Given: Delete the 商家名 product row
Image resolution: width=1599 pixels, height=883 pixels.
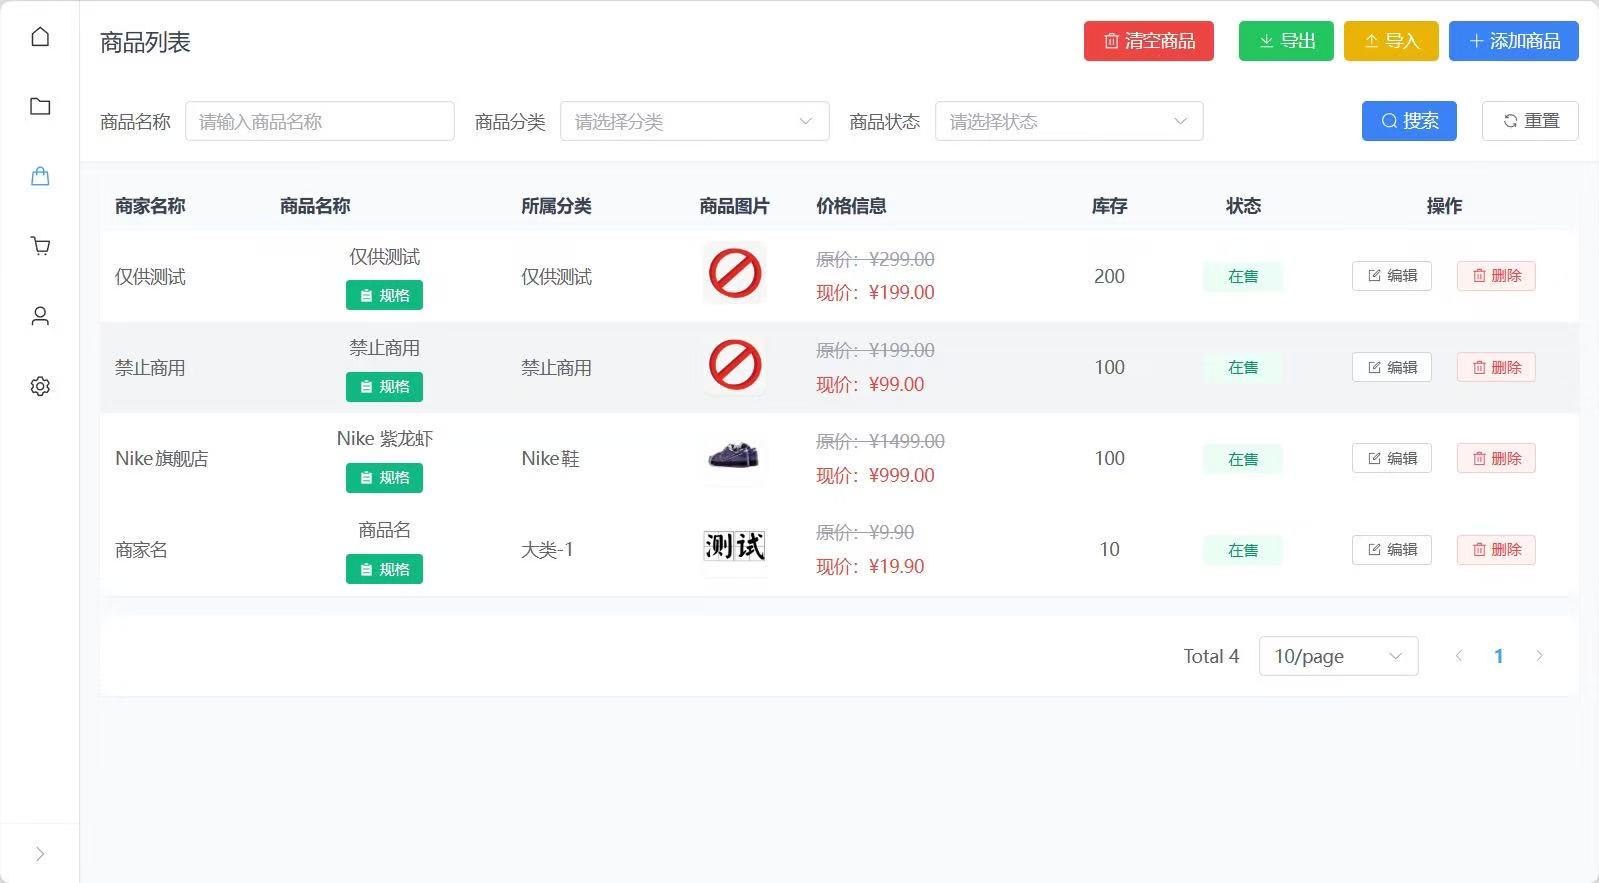Looking at the screenshot, I should pos(1496,549).
